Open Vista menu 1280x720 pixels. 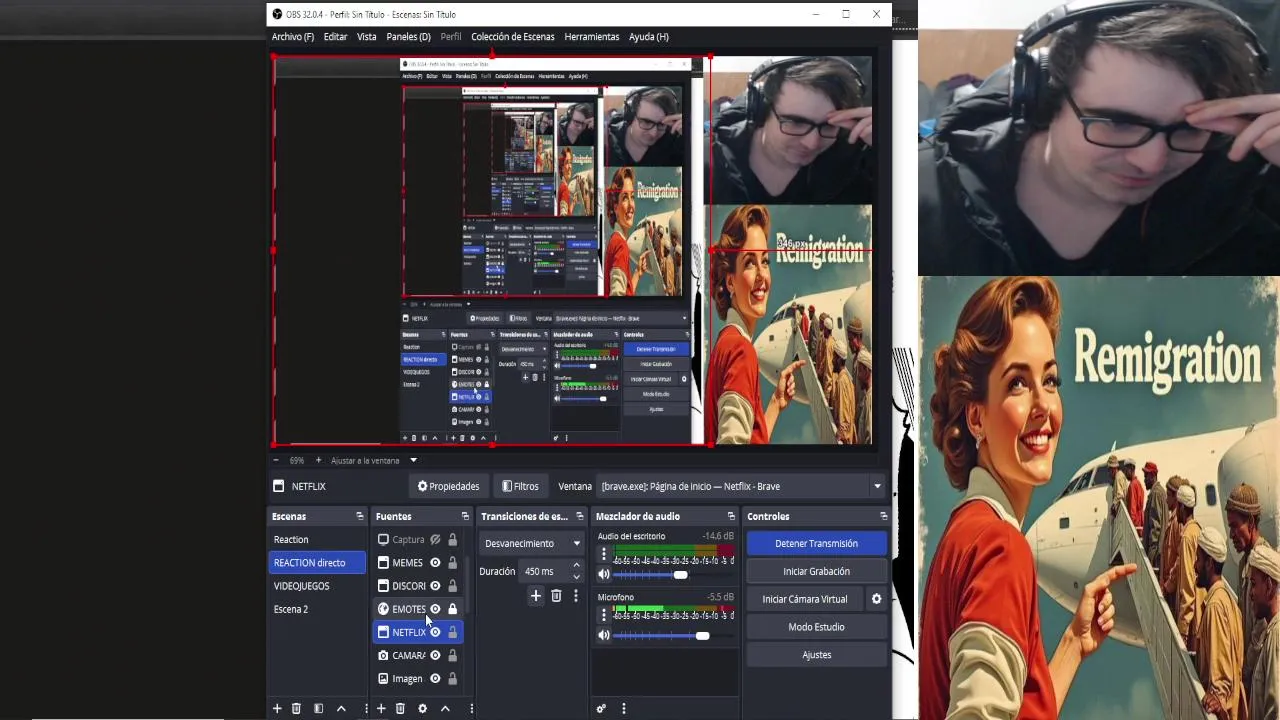coord(367,36)
